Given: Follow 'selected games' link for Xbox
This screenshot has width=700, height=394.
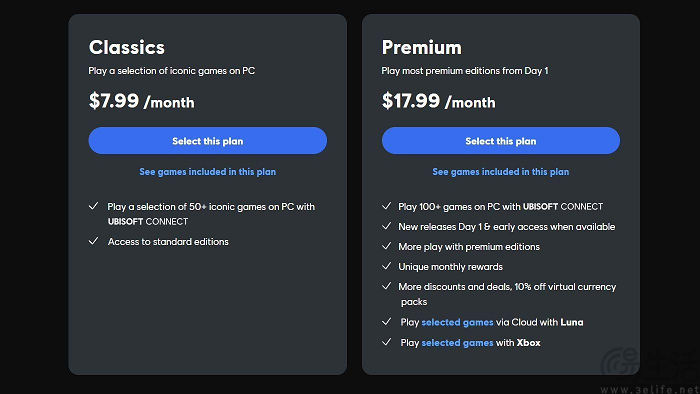Looking at the screenshot, I should point(457,343).
